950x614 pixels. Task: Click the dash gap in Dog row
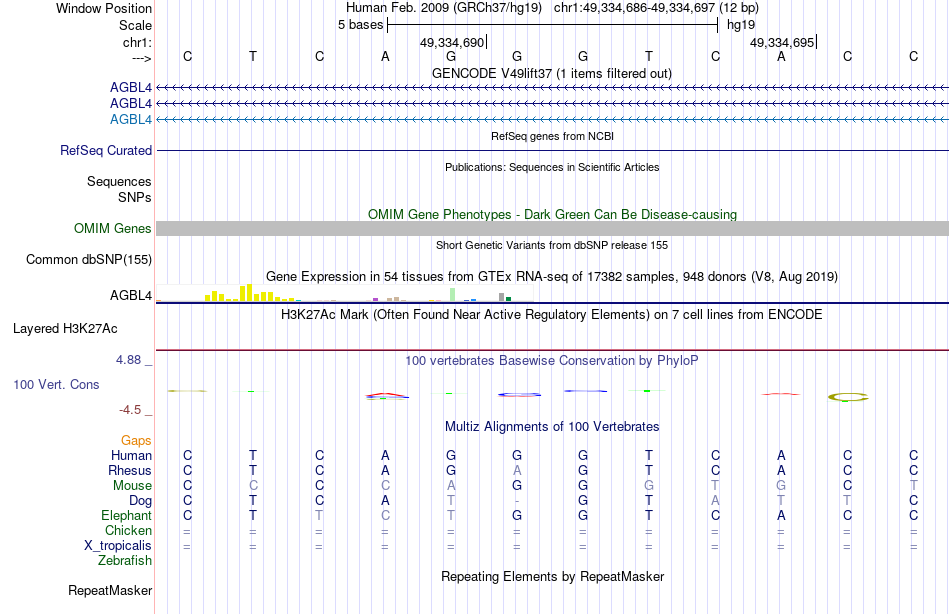(517, 501)
